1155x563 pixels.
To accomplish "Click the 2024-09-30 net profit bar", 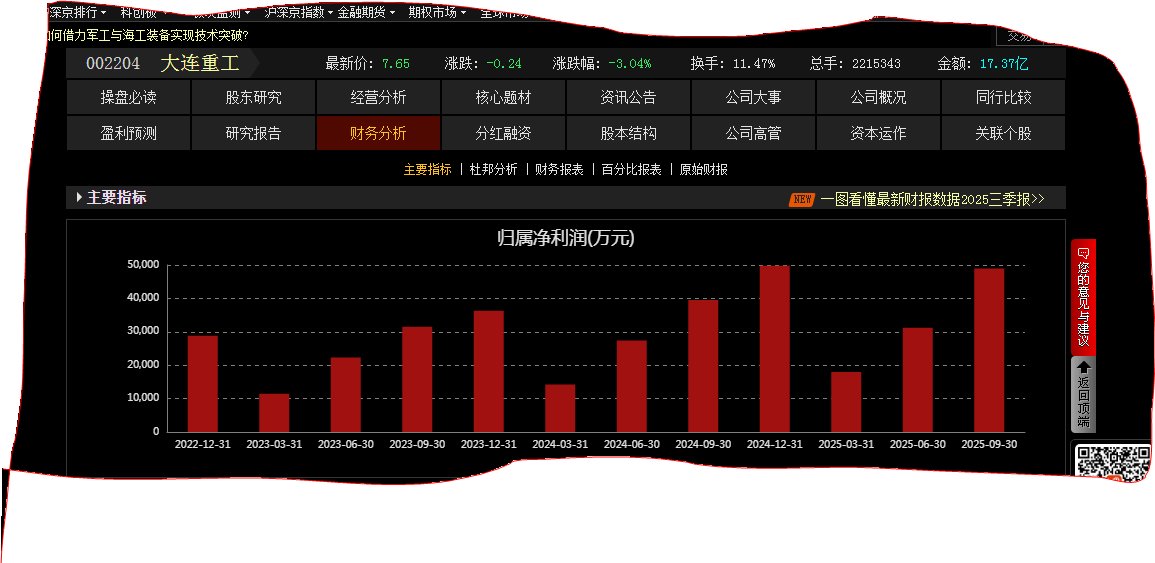I will pos(703,366).
